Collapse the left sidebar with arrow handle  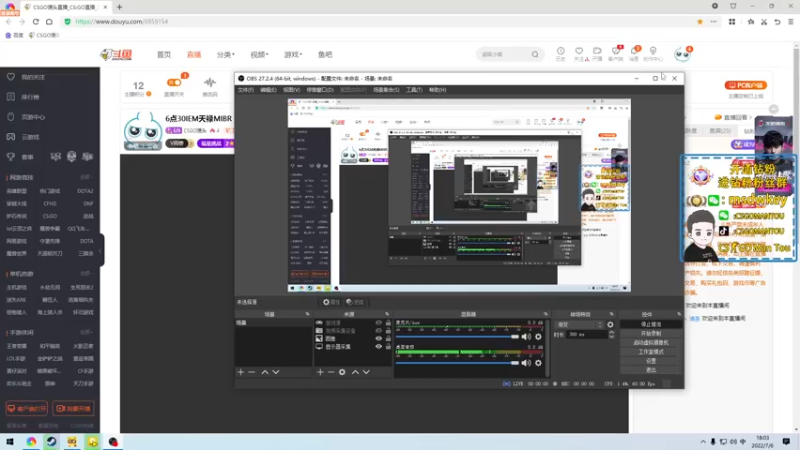101,250
